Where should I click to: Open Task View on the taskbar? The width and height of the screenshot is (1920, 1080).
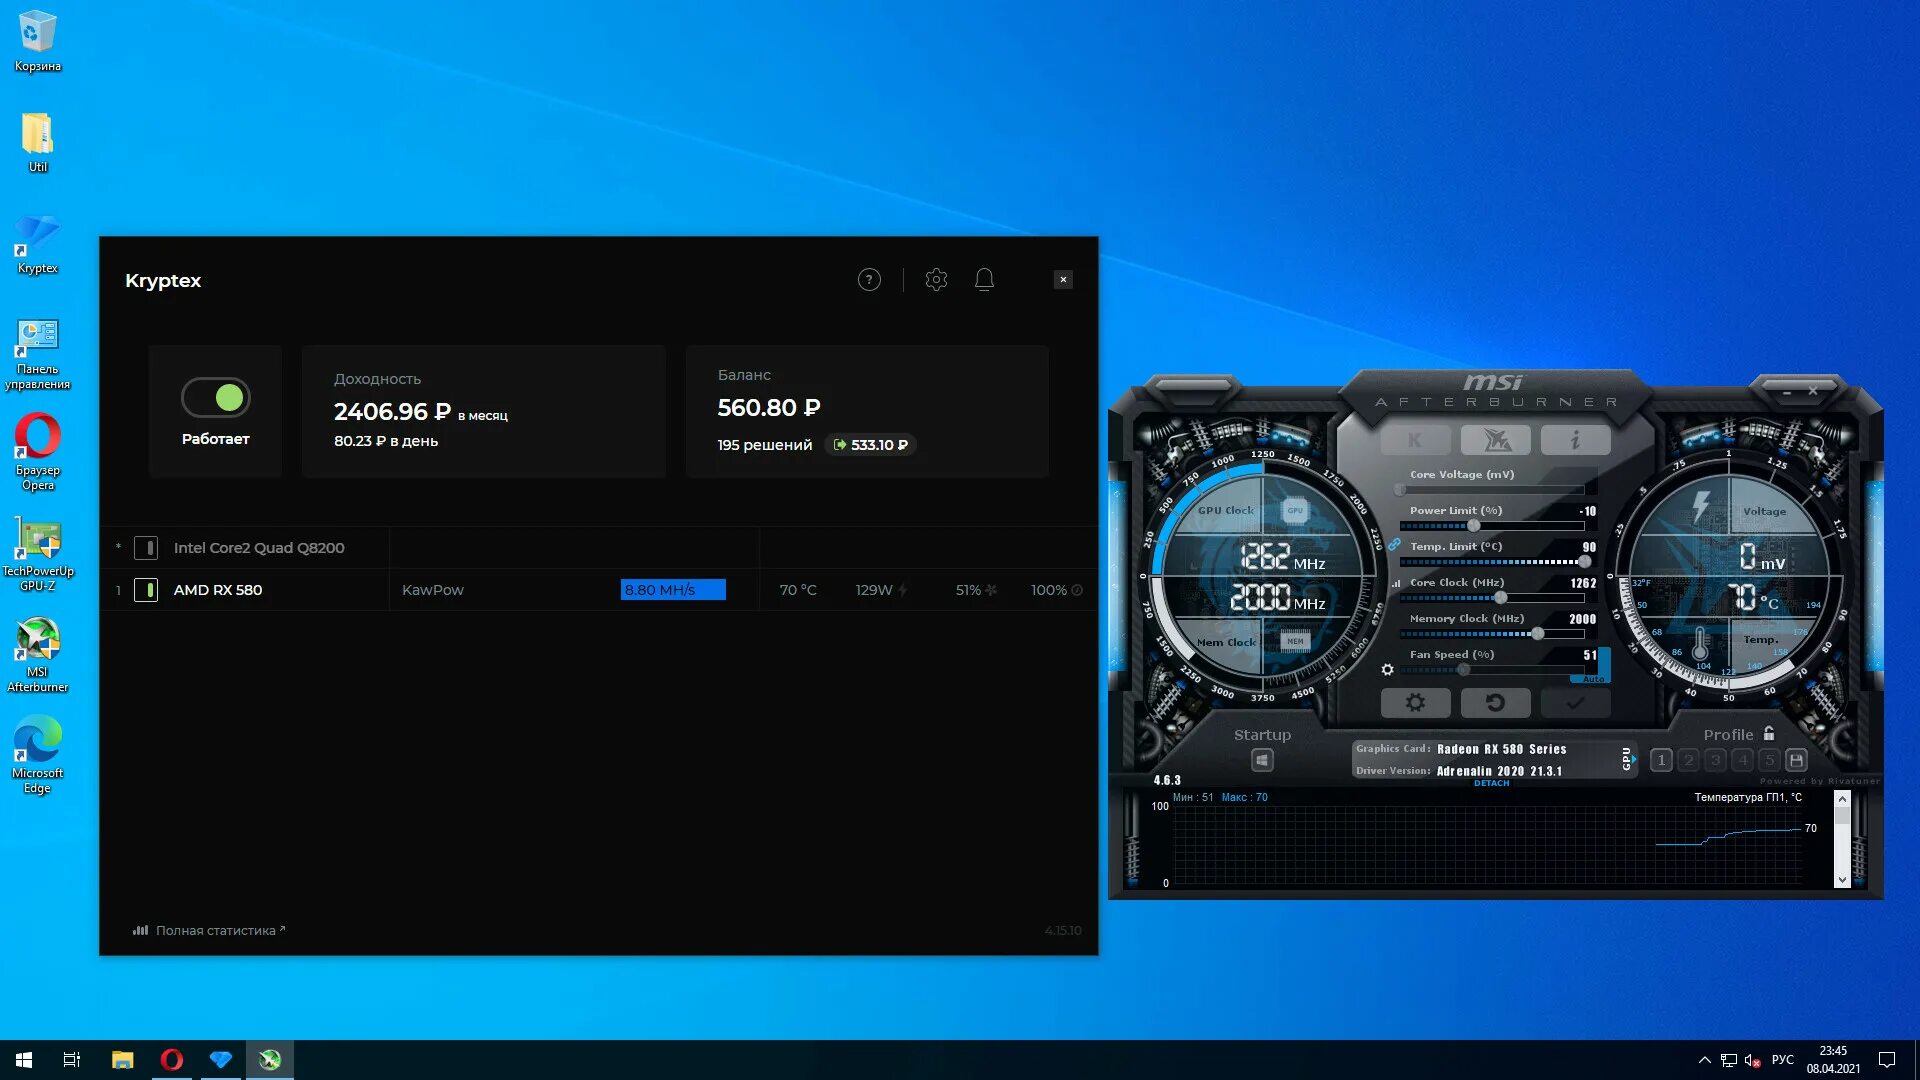pyautogui.click(x=72, y=1060)
